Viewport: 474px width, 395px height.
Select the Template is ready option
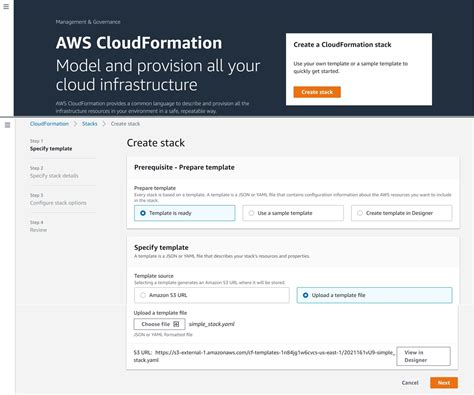[x=185, y=213]
